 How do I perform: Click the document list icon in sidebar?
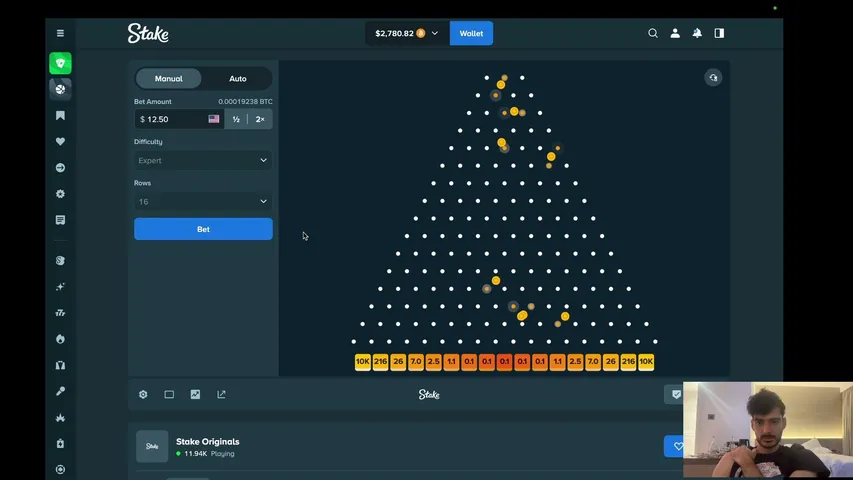[x=60, y=220]
